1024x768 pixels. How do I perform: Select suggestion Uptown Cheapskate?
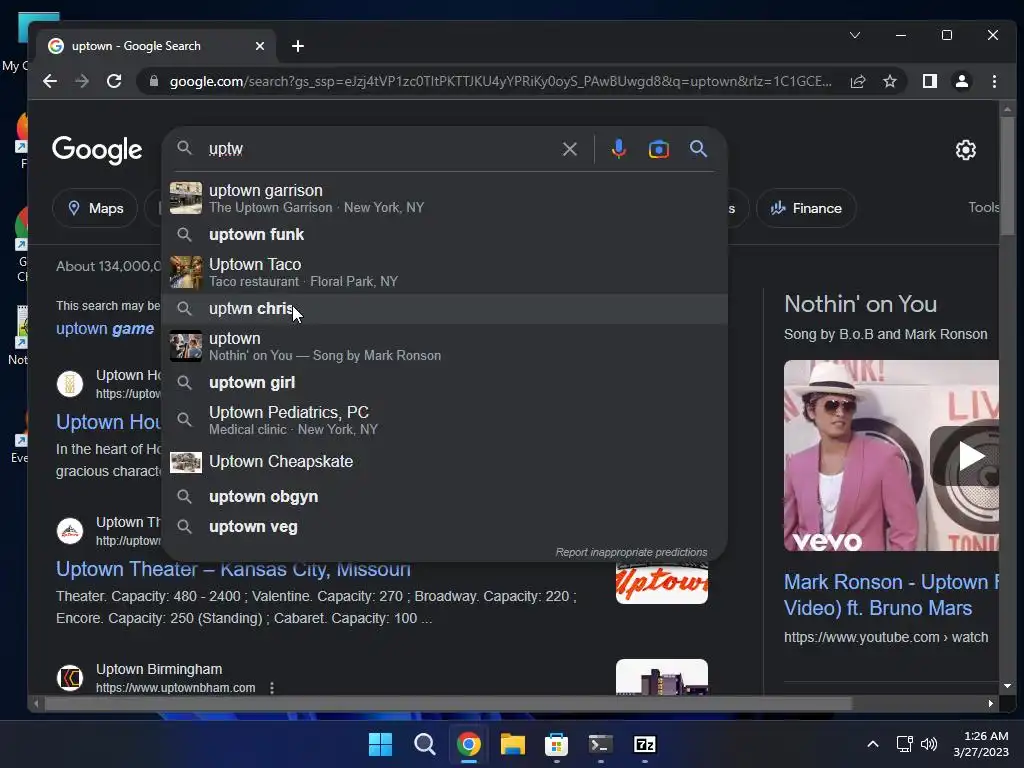tap(445, 462)
